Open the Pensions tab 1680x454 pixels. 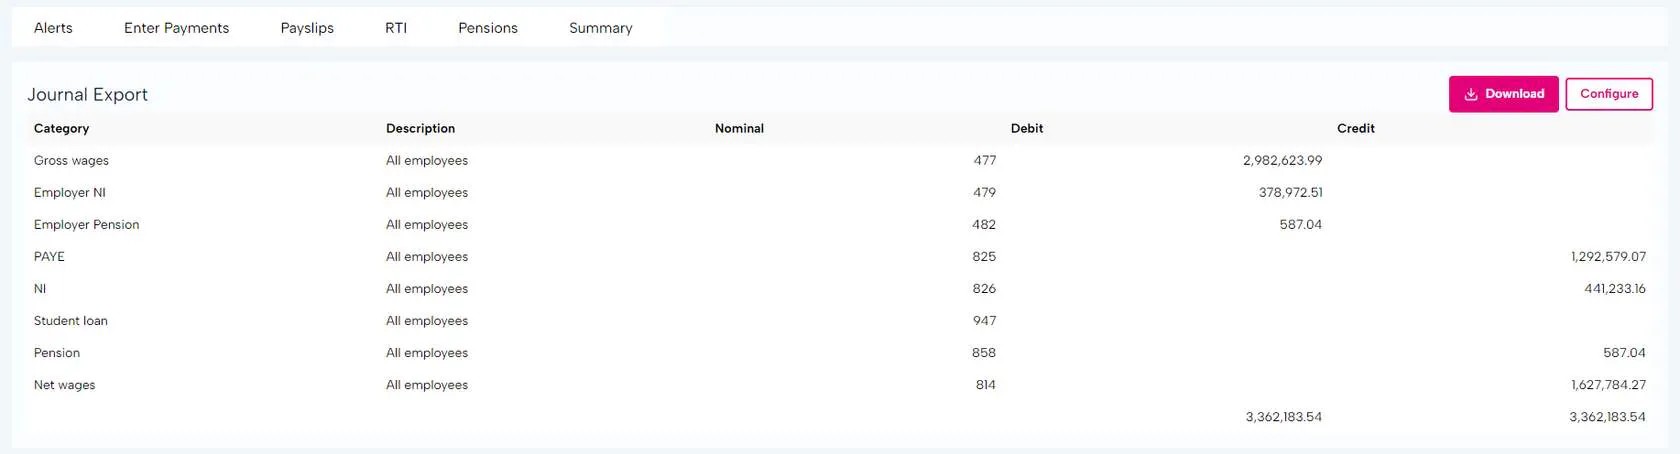488,28
